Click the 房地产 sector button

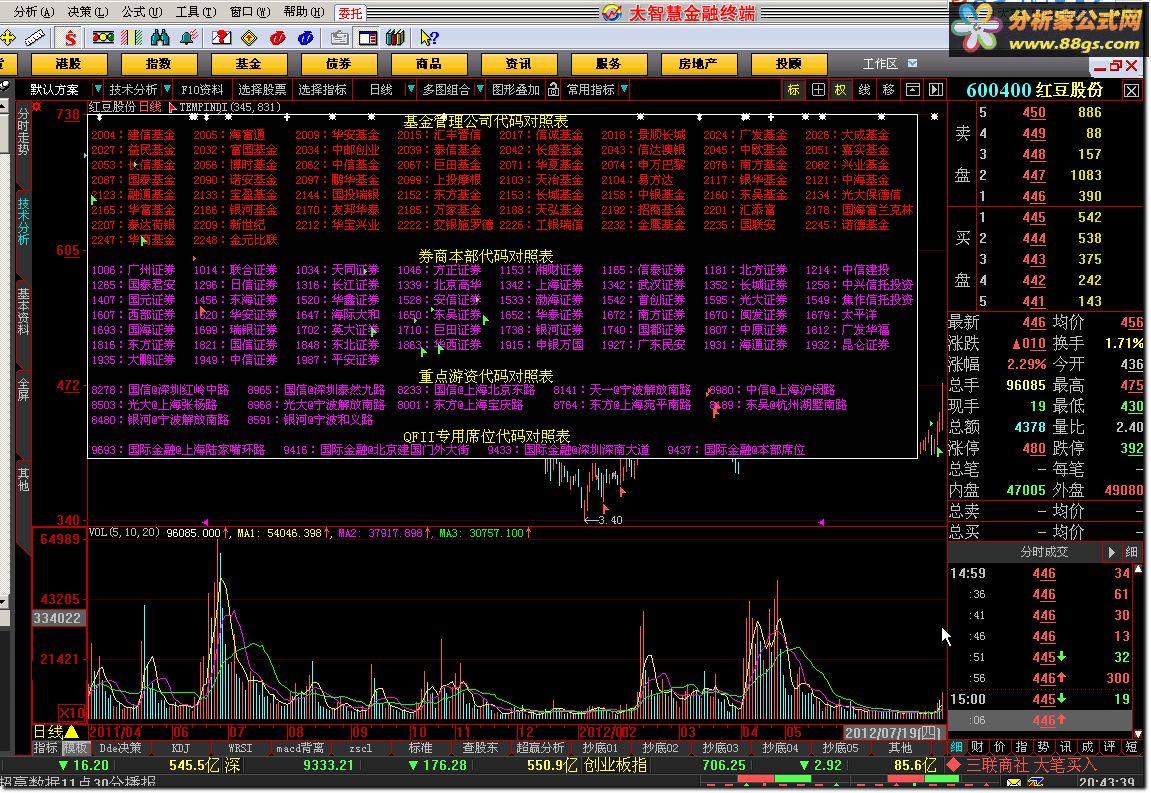click(x=698, y=64)
